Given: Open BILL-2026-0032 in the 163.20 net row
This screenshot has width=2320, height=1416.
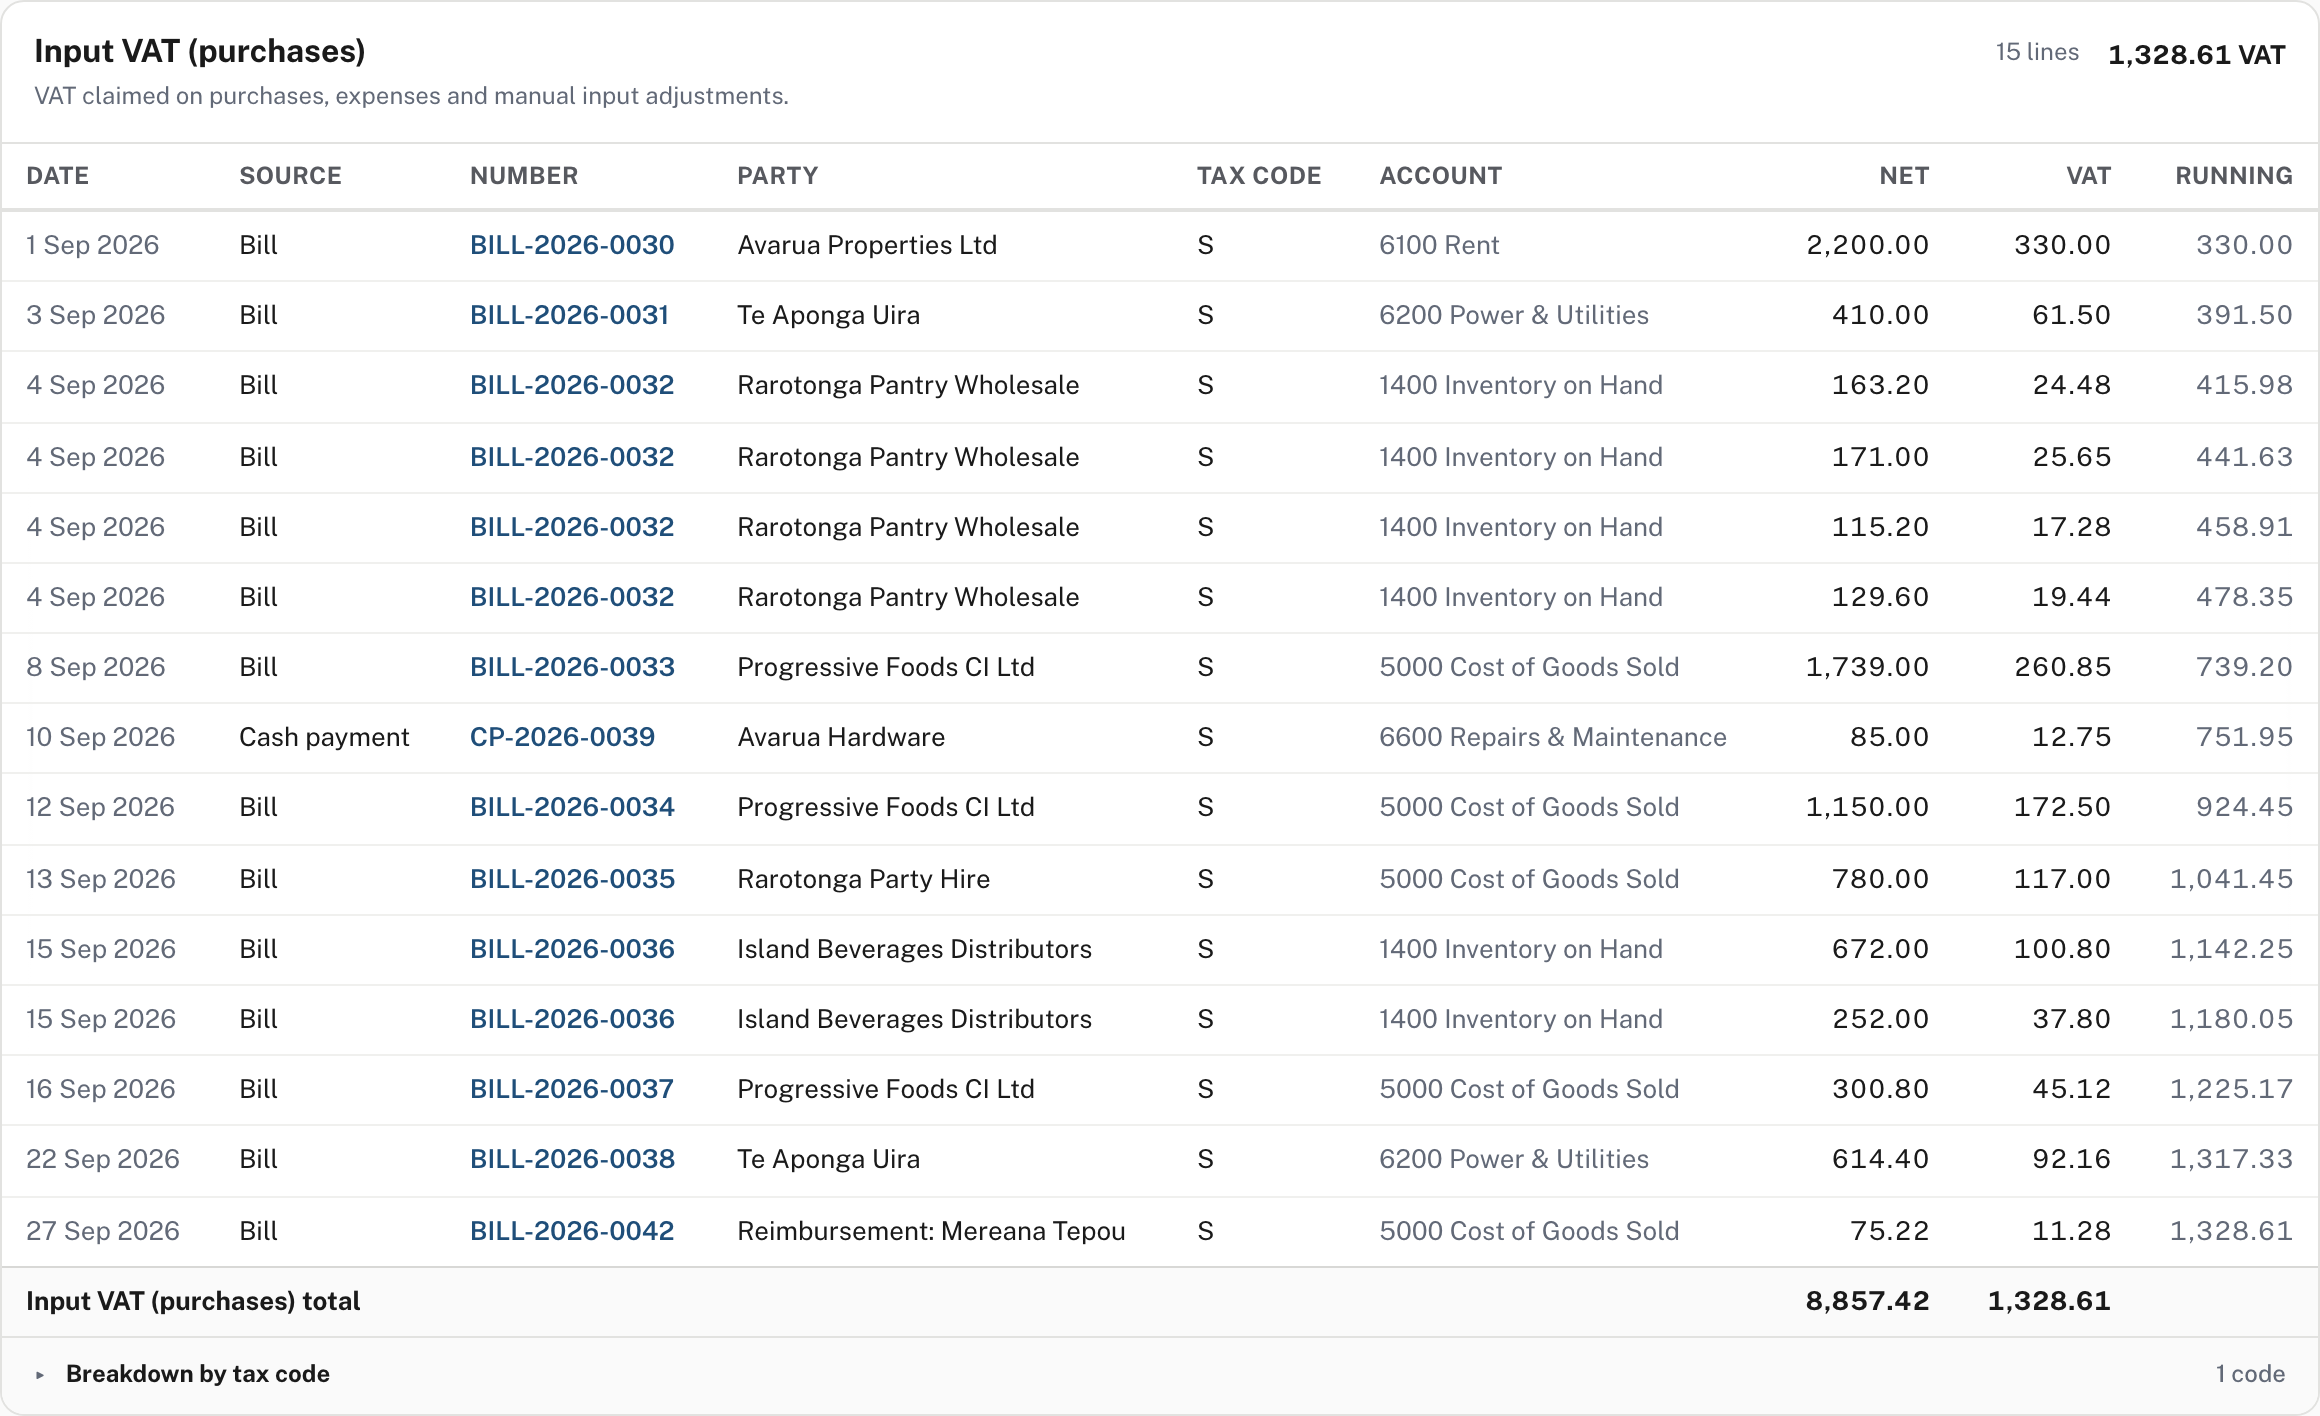Looking at the screenshot, I should pos(572,385).
